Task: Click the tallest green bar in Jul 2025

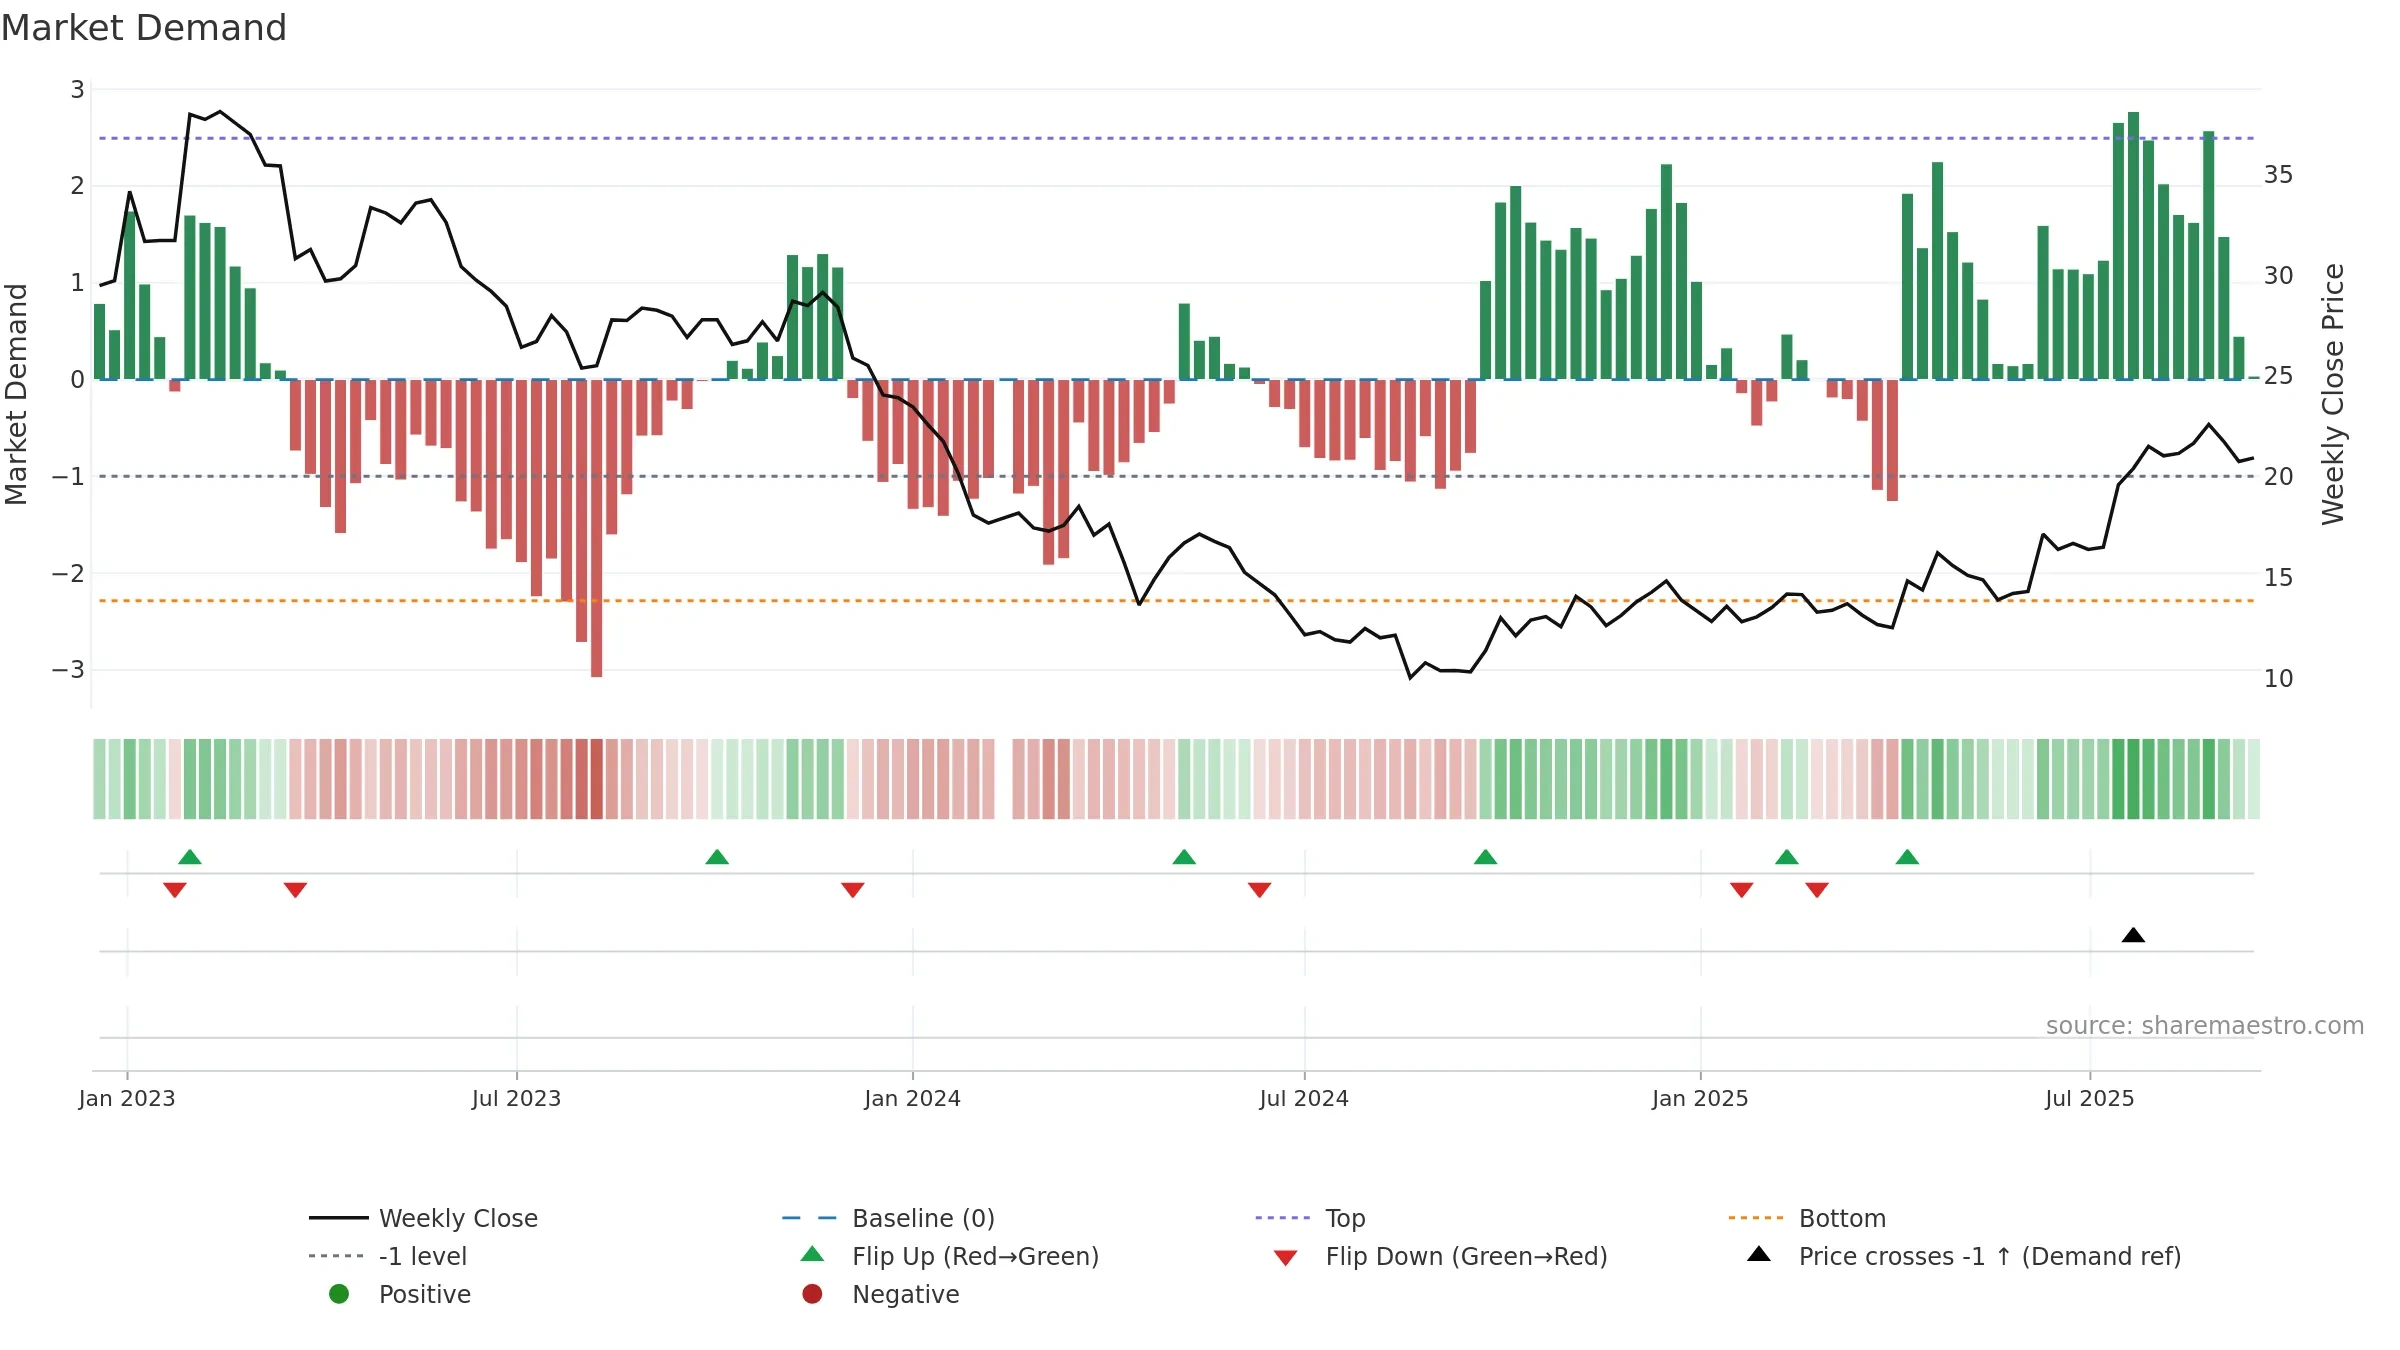Action: (x=2133, y=246)
